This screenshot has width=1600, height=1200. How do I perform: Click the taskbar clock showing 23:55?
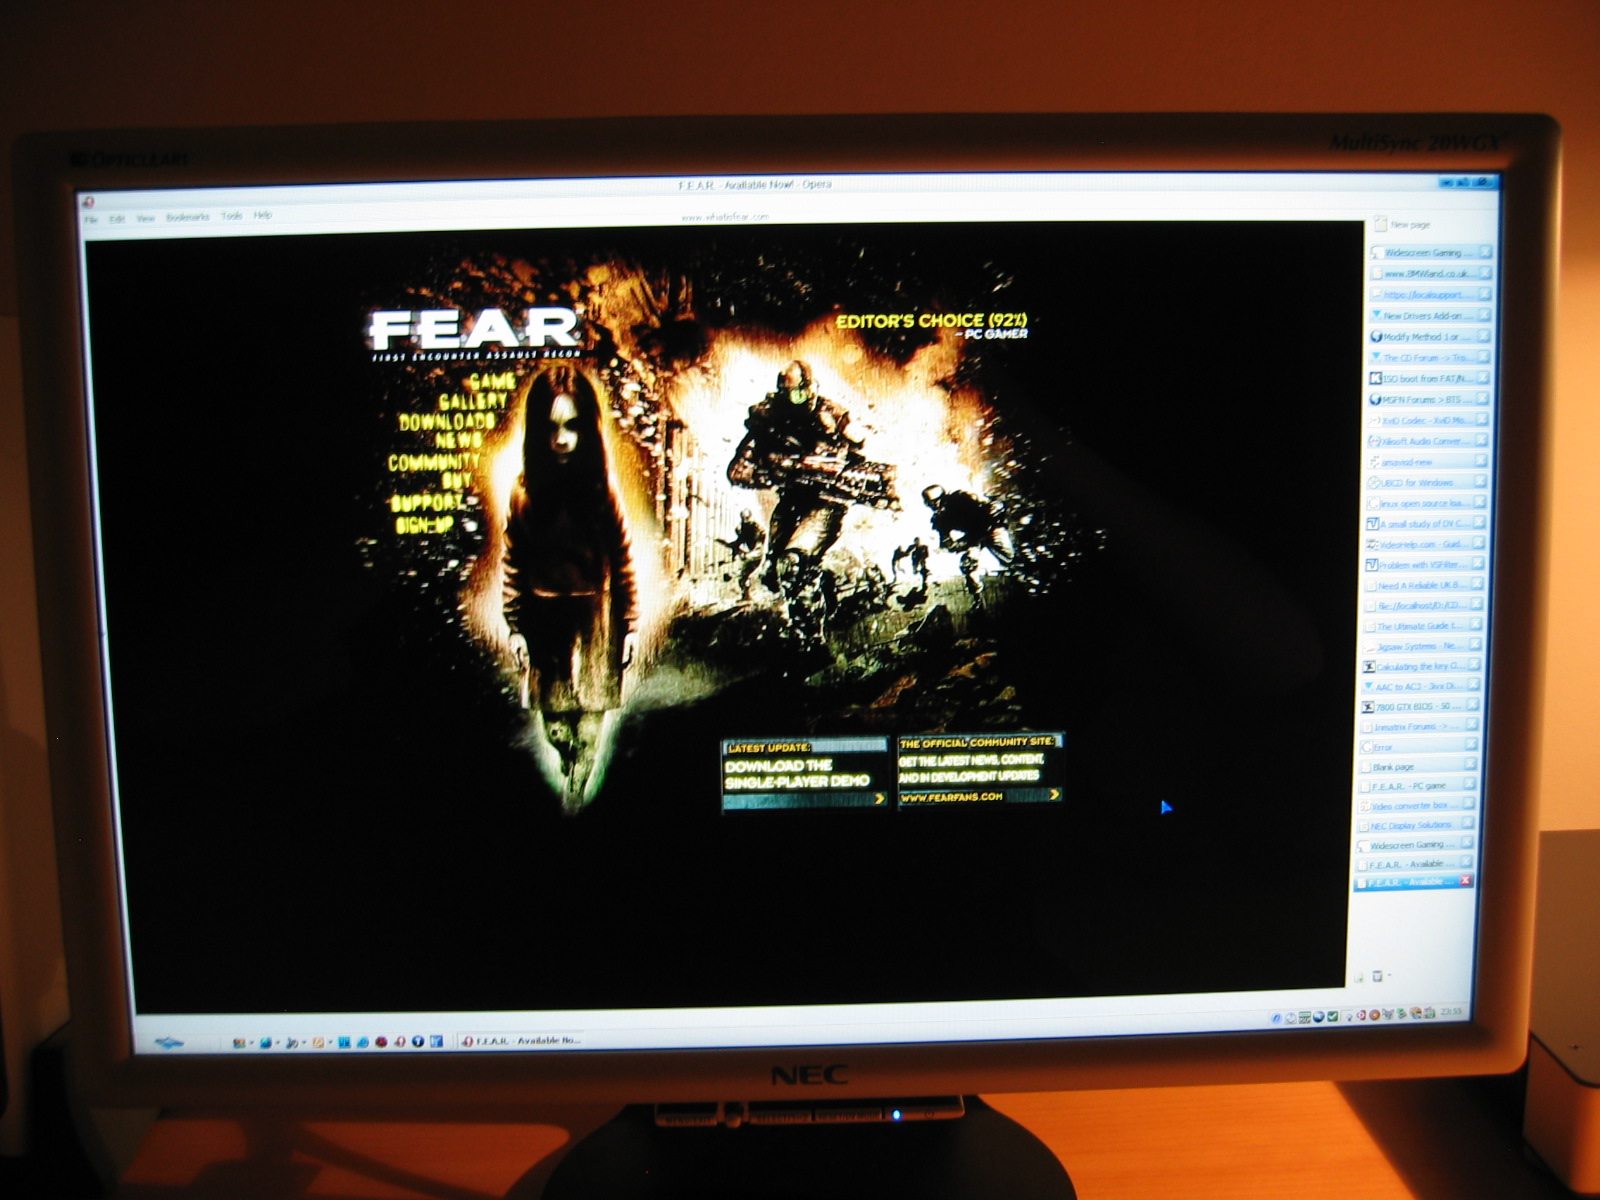pos(1452,1012)
